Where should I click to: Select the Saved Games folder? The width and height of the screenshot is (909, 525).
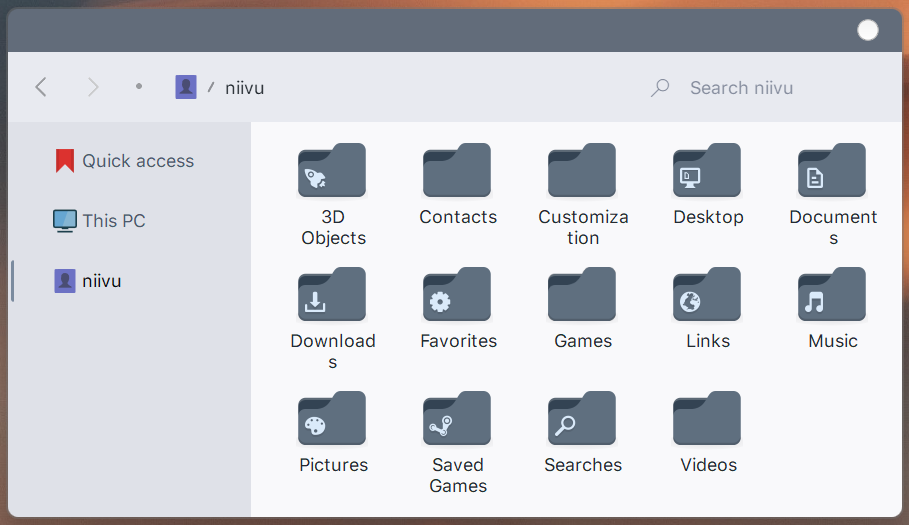[457, 420]
